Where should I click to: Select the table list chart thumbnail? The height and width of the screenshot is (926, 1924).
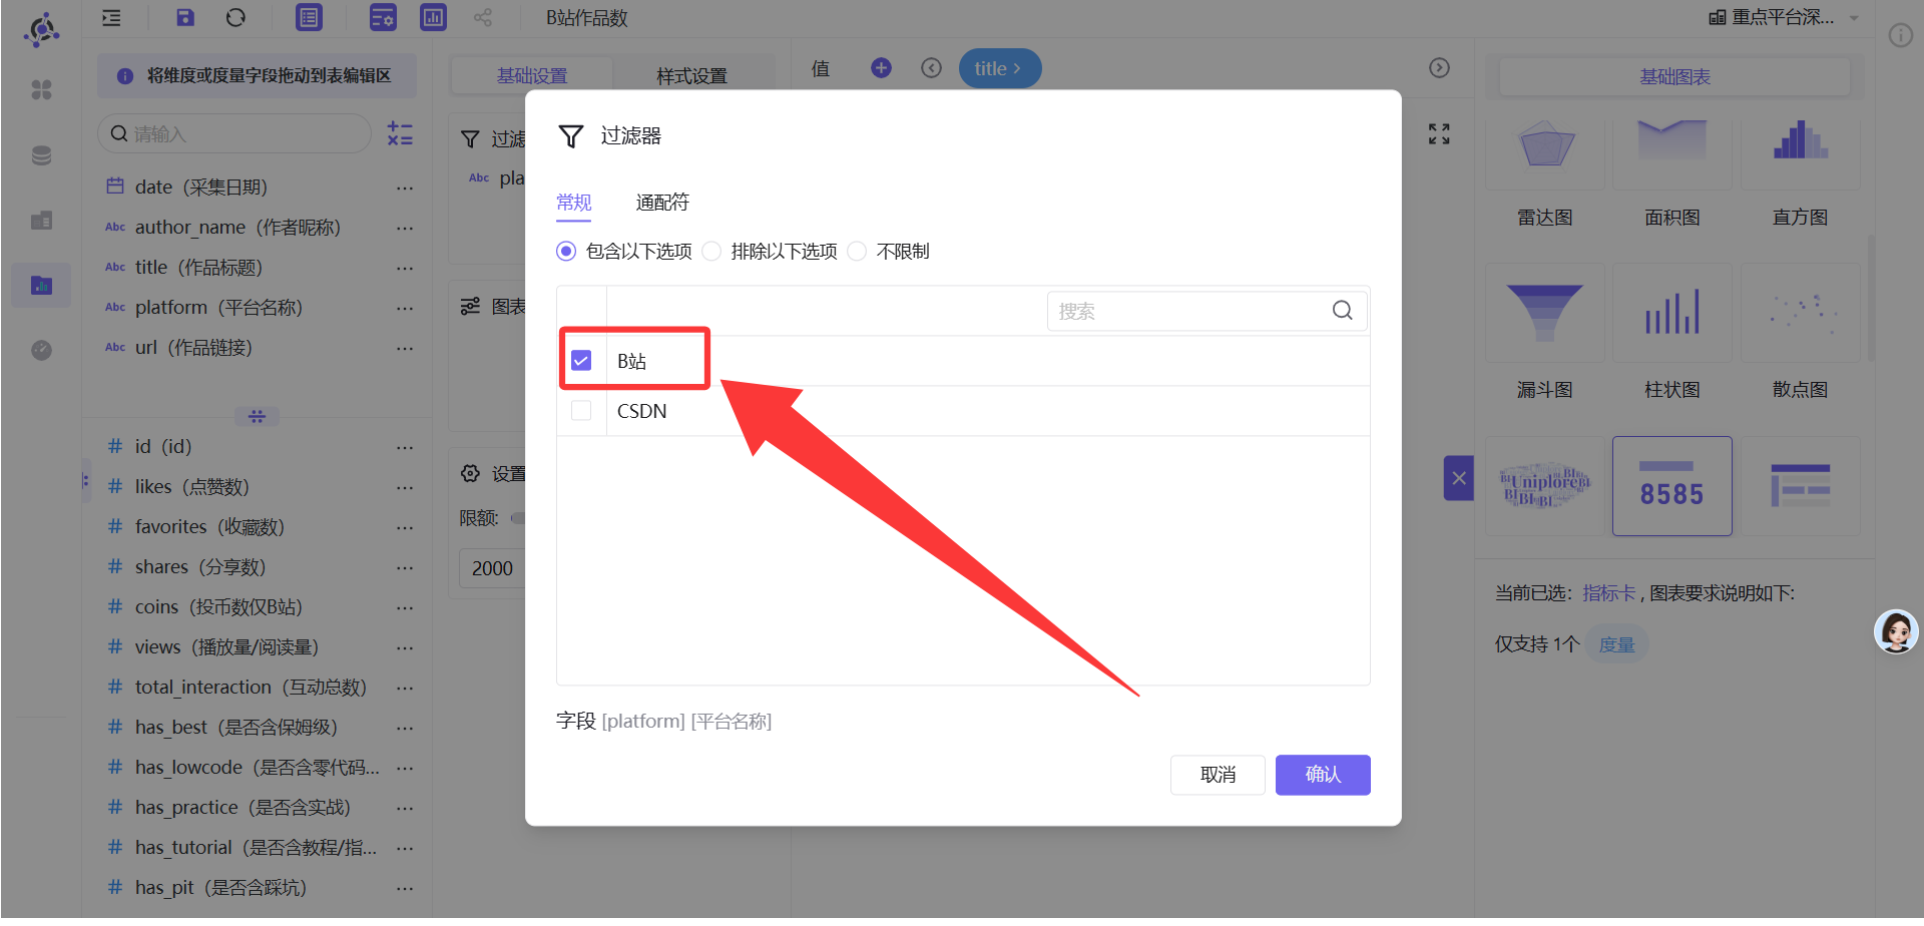click(1800, 486)
